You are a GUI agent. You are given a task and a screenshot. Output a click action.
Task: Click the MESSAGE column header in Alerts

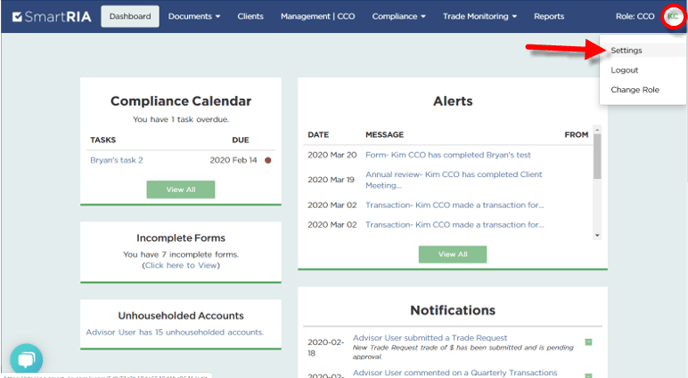(x=384, y=135)
